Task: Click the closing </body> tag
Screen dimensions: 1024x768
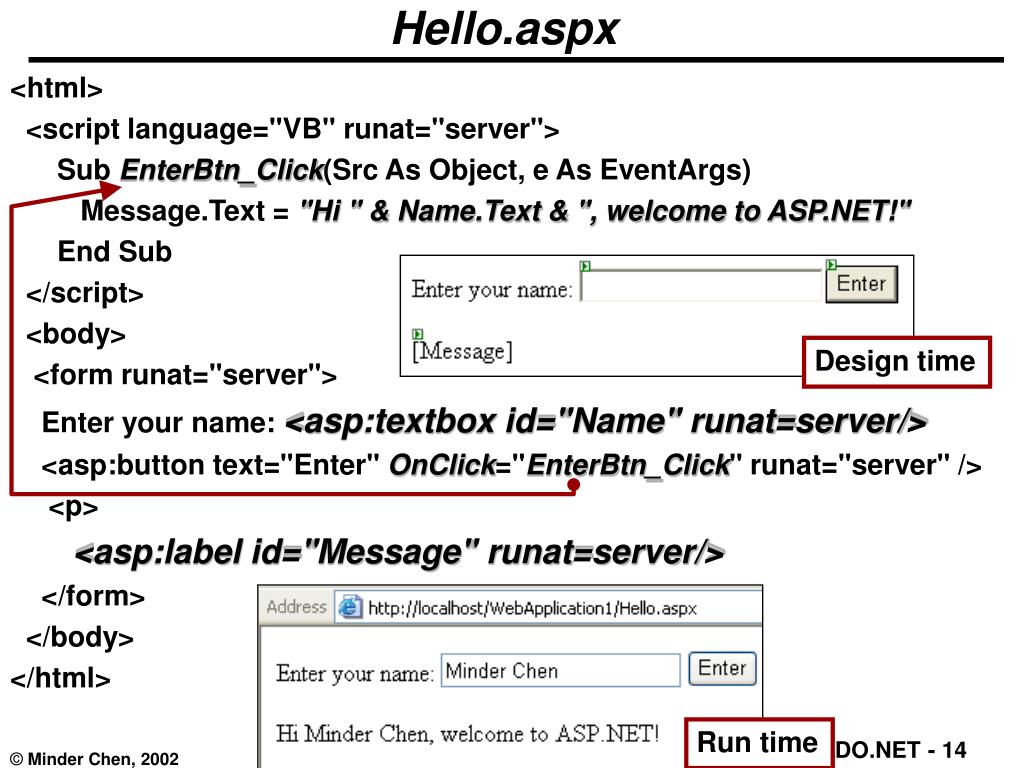Action: [x=80, y=637]
